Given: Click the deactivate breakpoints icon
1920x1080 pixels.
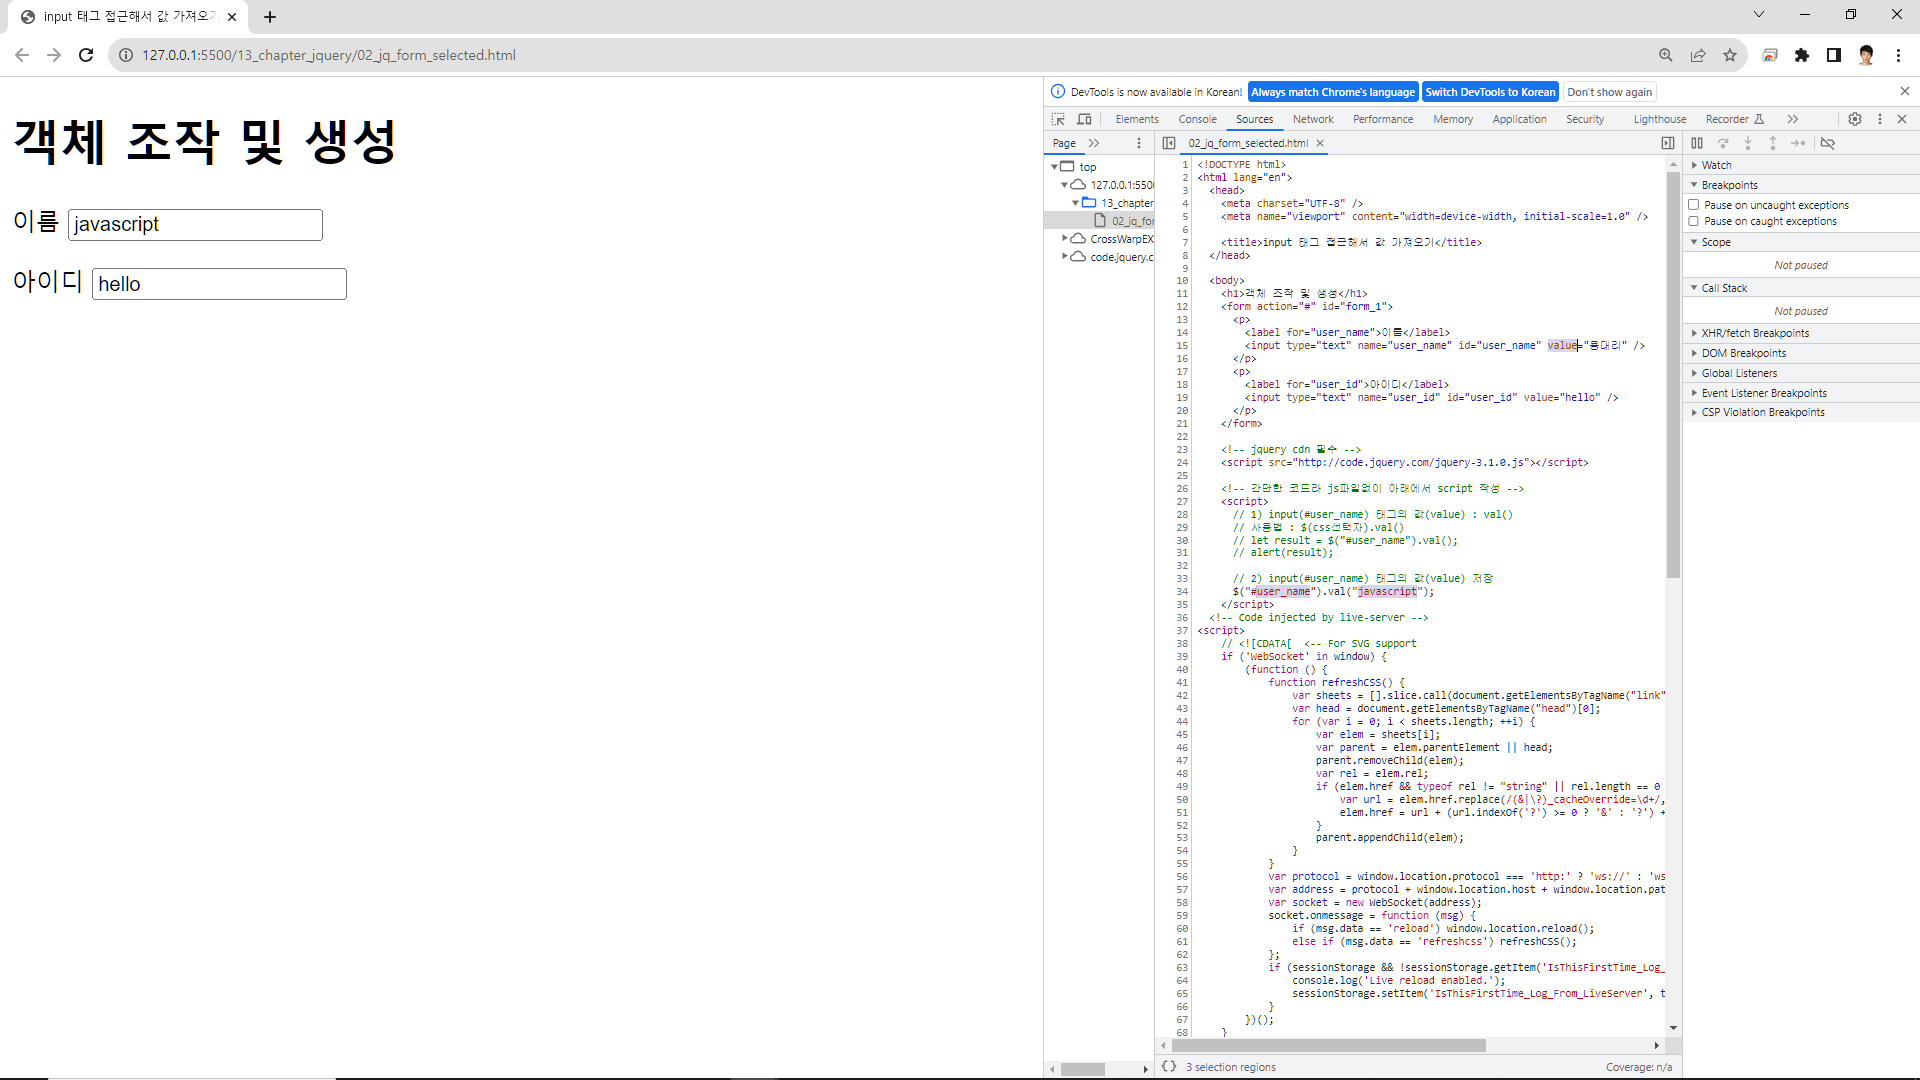Looking at the screenshot, I should [x=1828, y=143].
